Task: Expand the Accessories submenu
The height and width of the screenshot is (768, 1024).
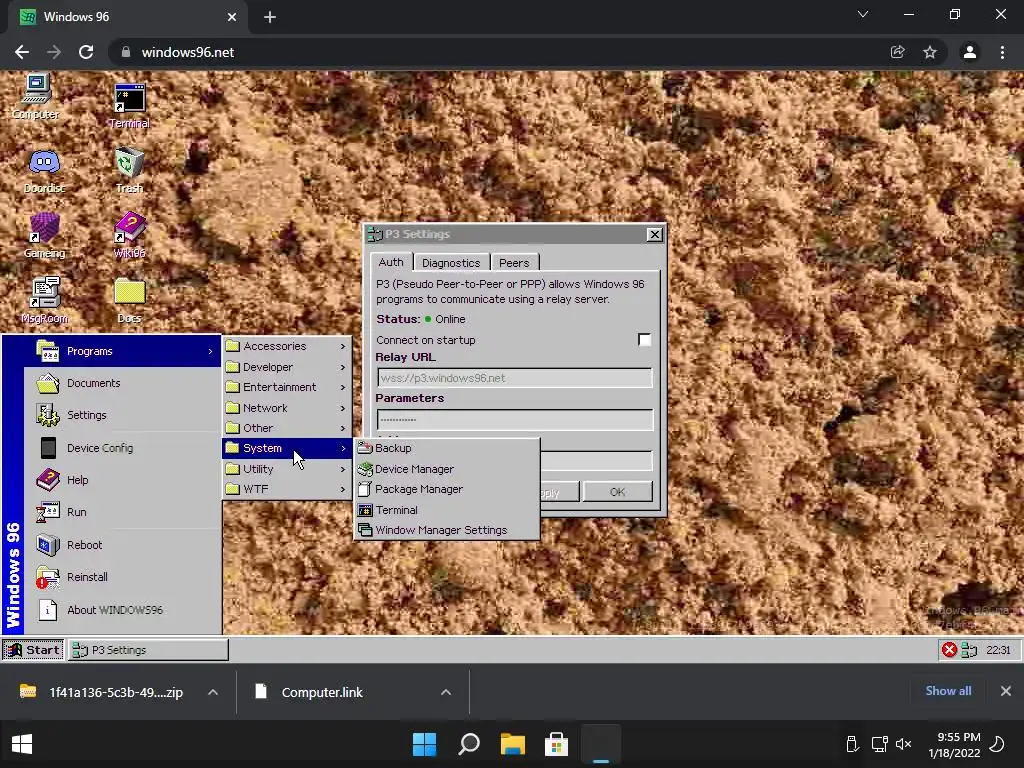Action: click(287, 346)
